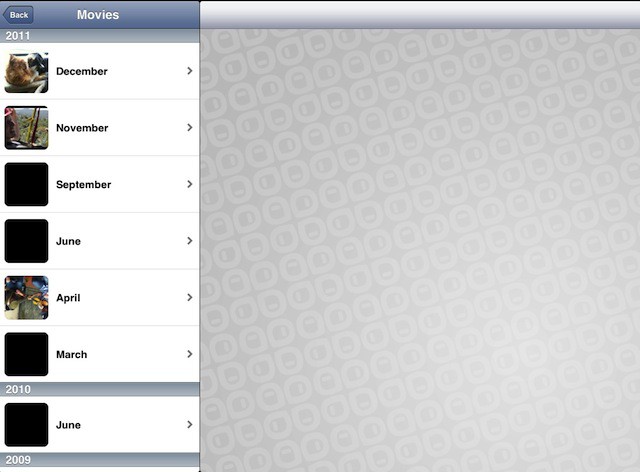Expand June 2010 with its chevron
640x472 pixels.
coord(190,425)
